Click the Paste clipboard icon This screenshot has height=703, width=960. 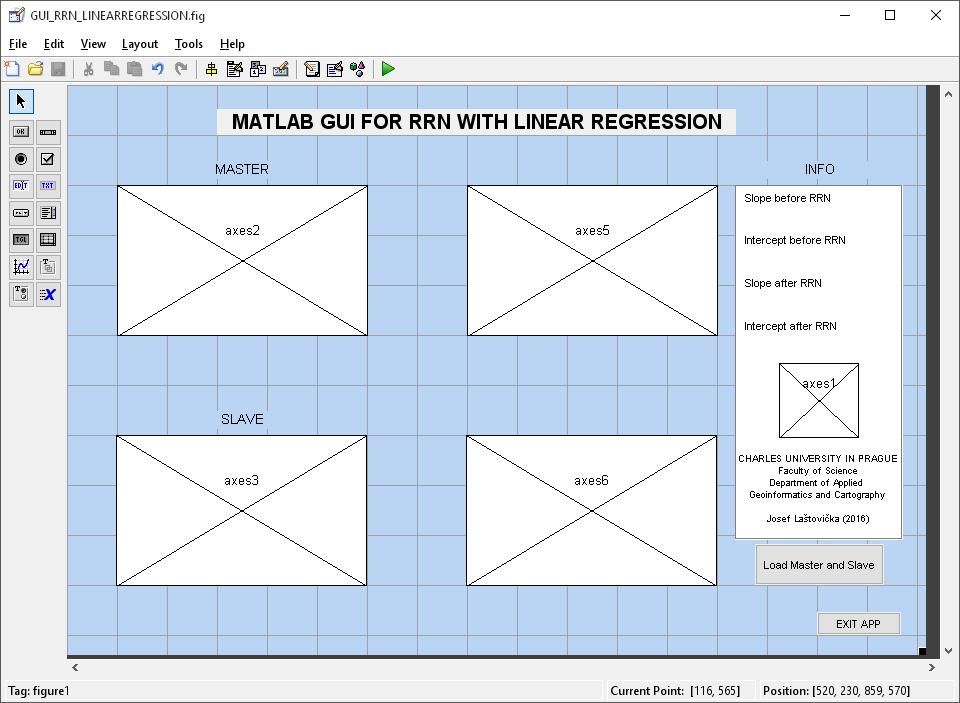[x=134, y=69]
